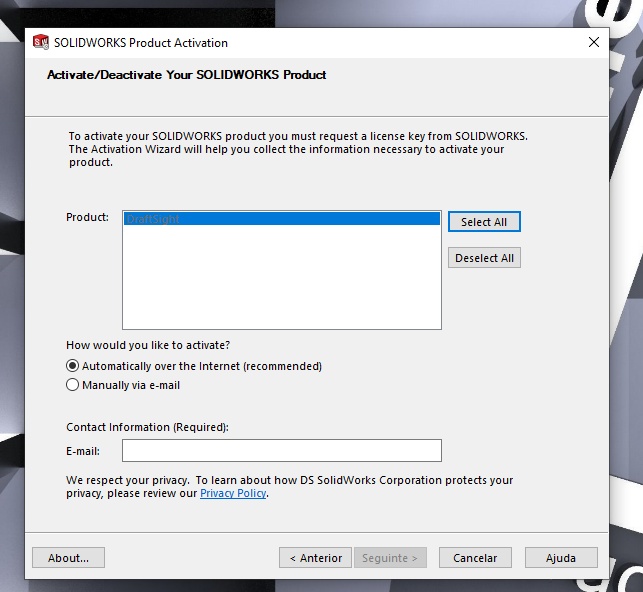Click the Seguinte button
643x592 pixels.
(390, 558)
